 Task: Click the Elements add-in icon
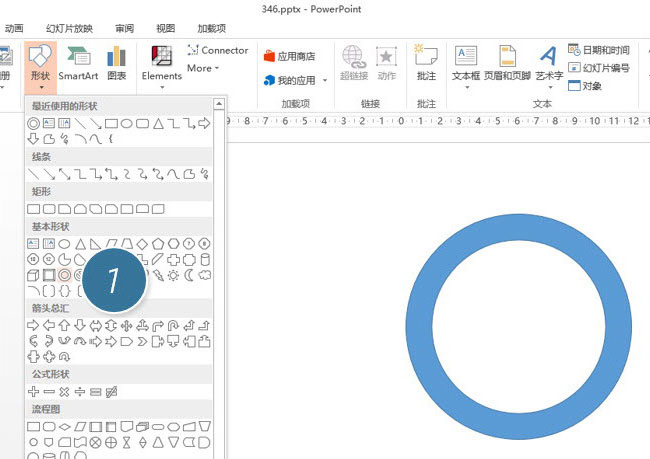click(162, 62)
